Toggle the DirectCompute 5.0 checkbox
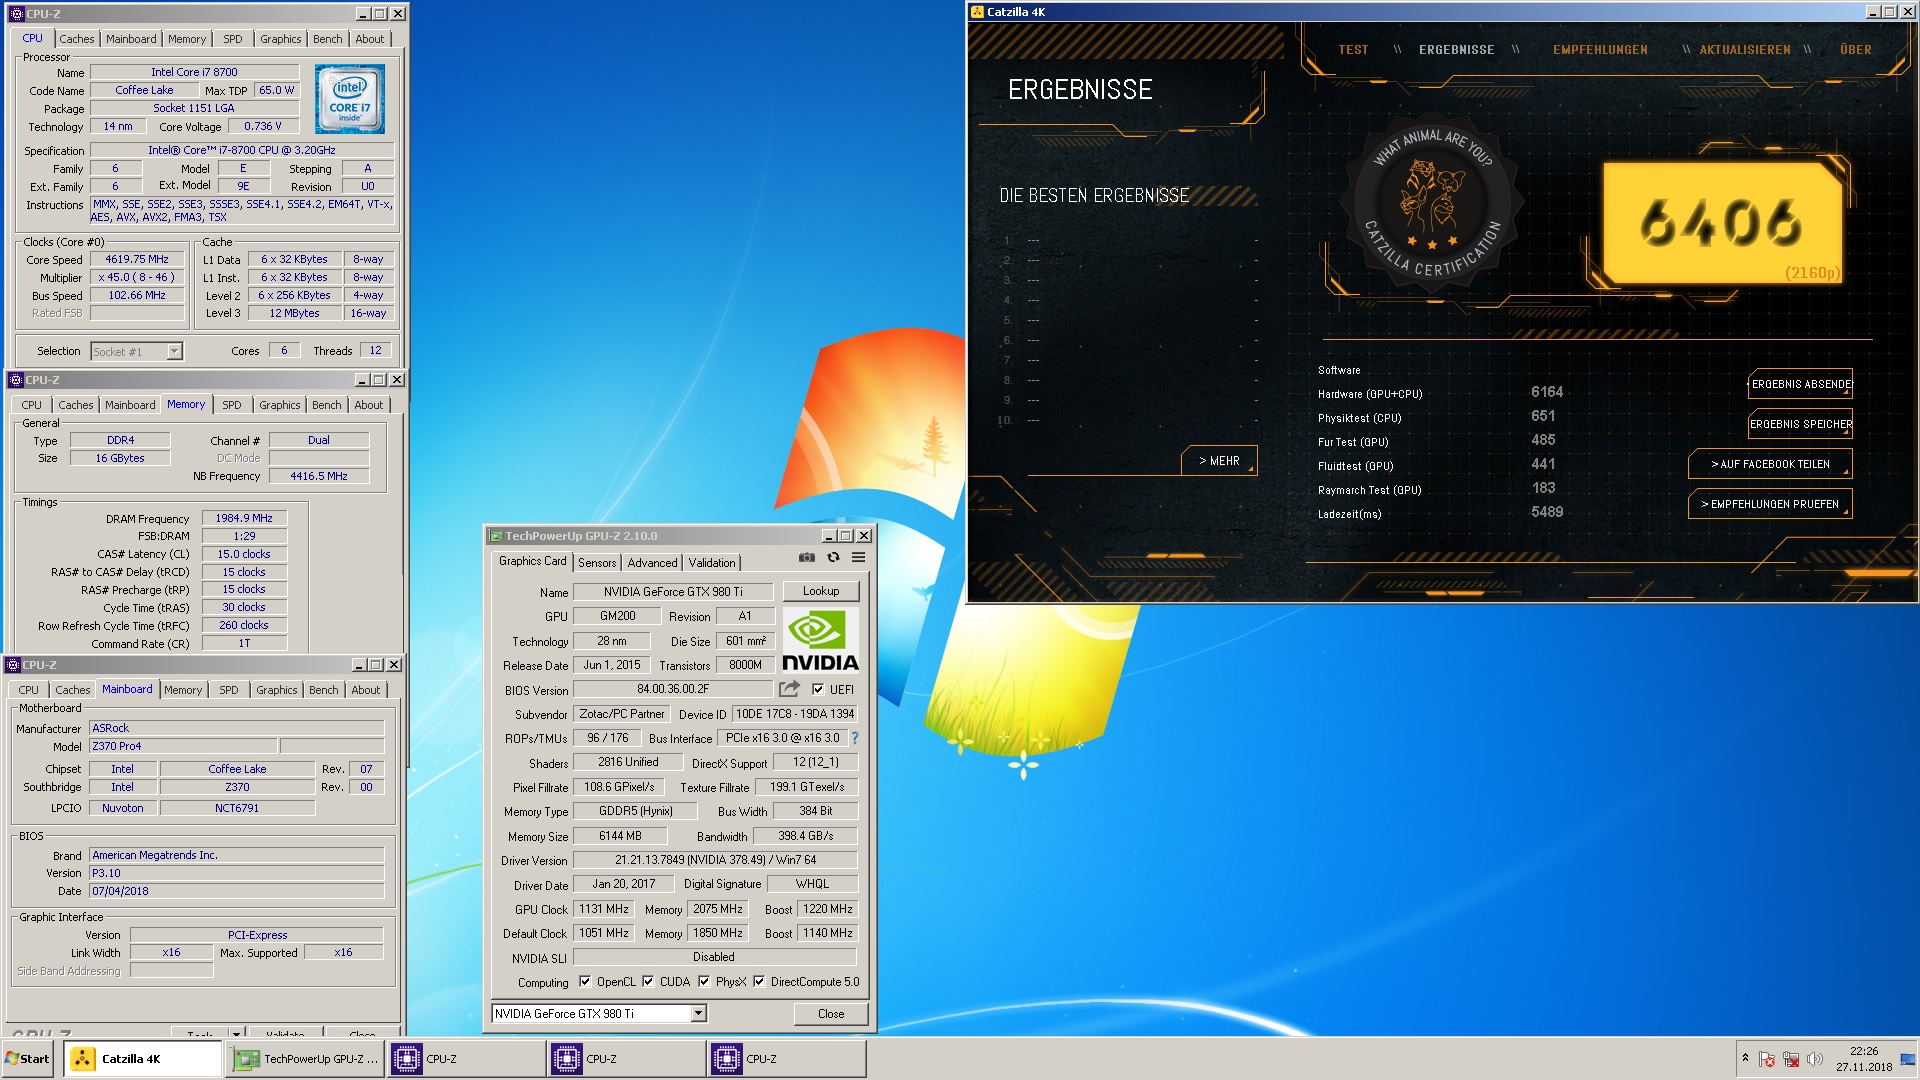1920x1080 pixels. [x=759, y=982]
